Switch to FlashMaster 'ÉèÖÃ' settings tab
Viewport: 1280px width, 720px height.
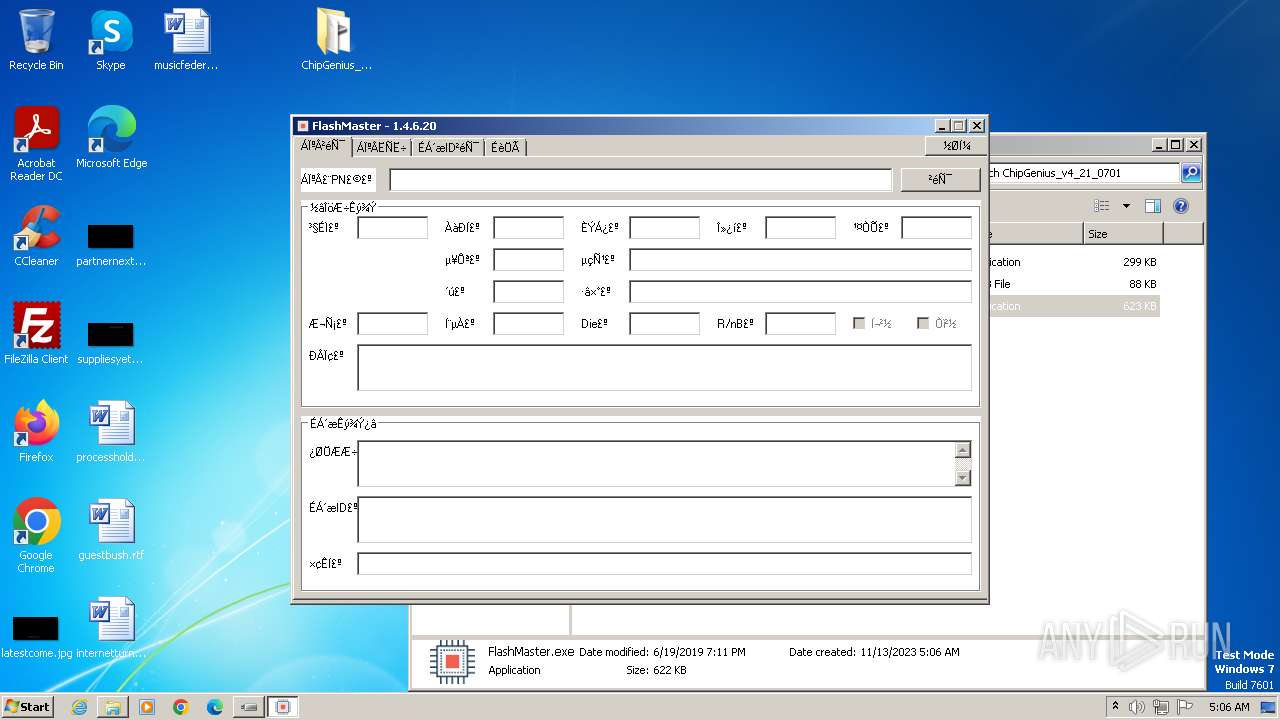coord(506,147)
